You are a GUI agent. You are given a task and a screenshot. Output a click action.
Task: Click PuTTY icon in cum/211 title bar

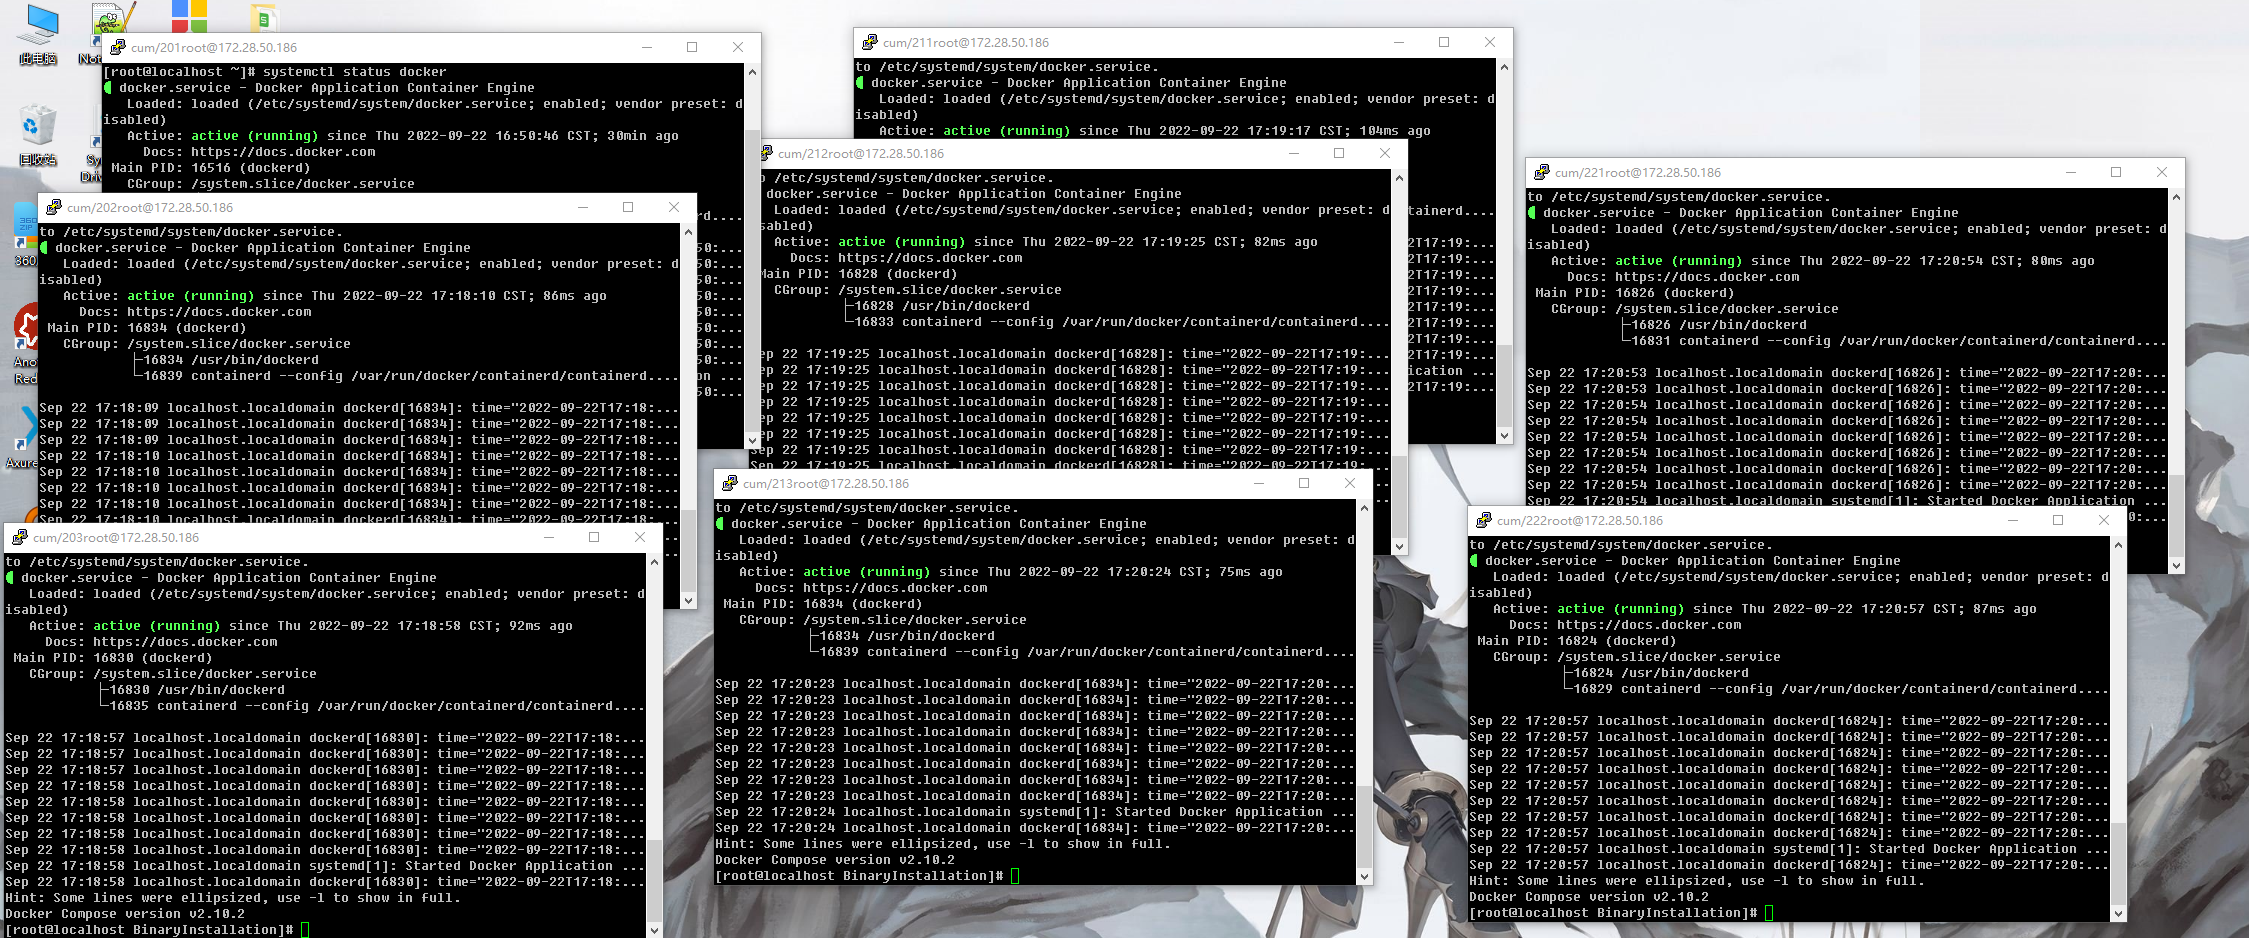(x=870, y=42)
